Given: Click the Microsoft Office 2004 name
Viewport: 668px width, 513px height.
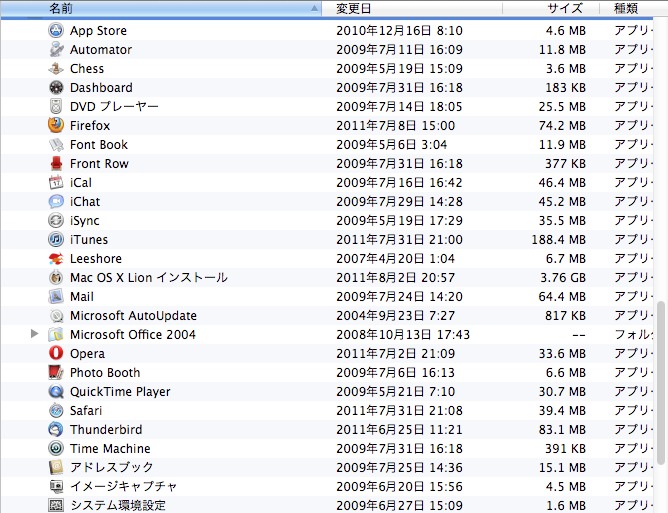Looking at the screenshot, I should tap(133, 334).
